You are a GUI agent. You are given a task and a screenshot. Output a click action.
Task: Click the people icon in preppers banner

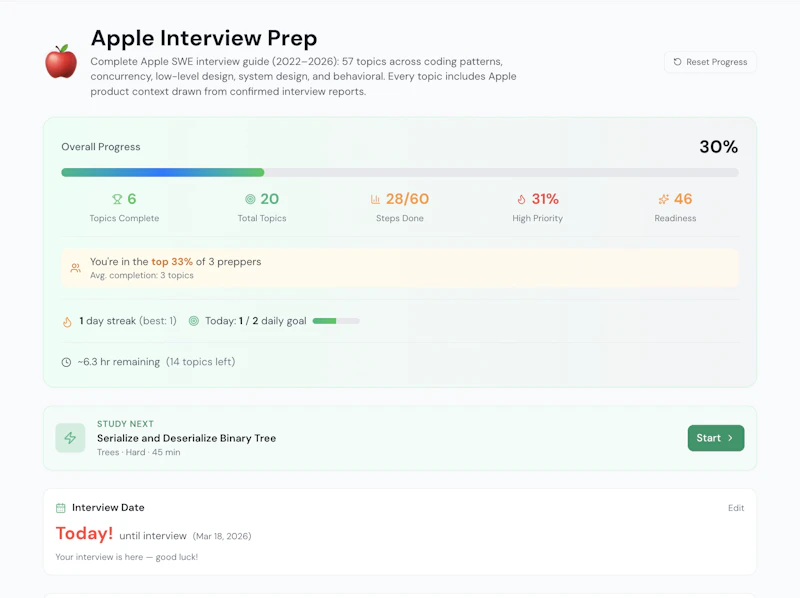pos(76,268)
